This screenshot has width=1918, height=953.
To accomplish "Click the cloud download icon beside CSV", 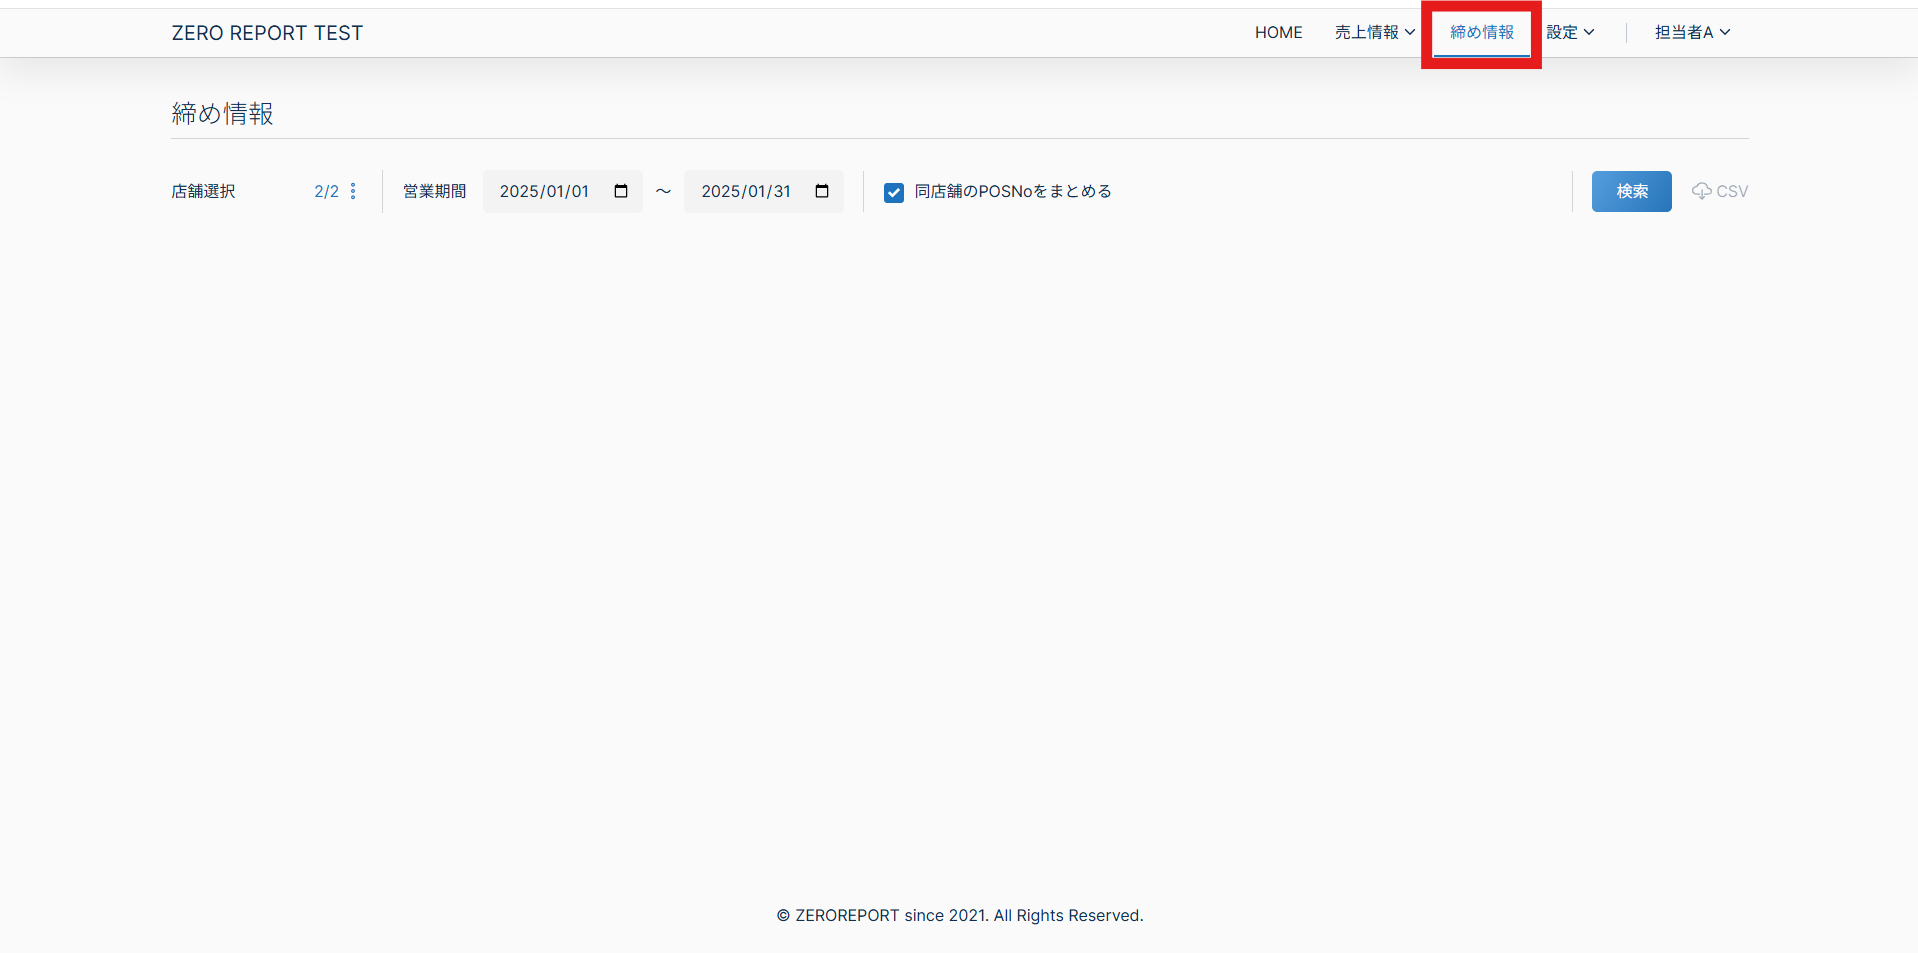I will tap(1701, 191).
